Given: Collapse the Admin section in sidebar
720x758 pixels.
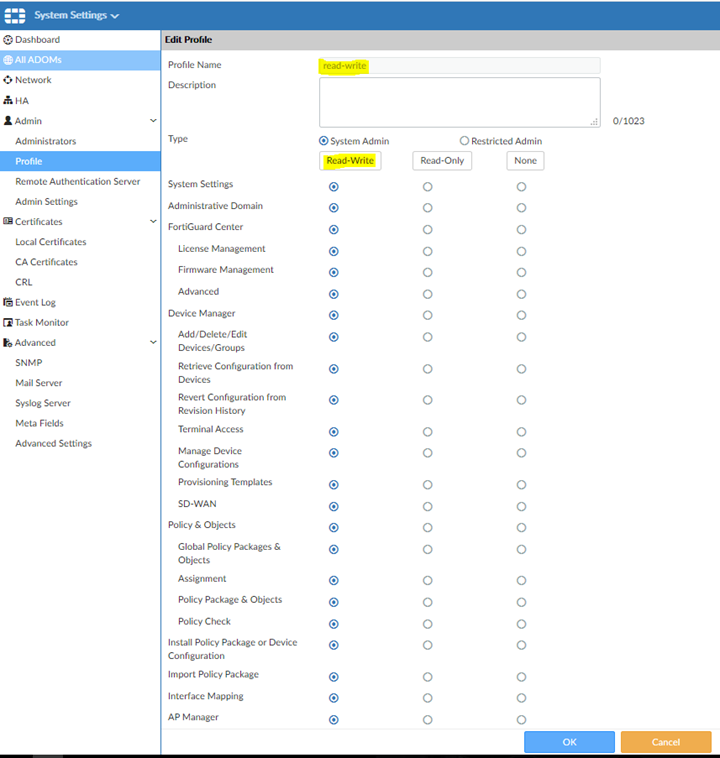Looking at the screenshot, I should (x=153, y=121).
